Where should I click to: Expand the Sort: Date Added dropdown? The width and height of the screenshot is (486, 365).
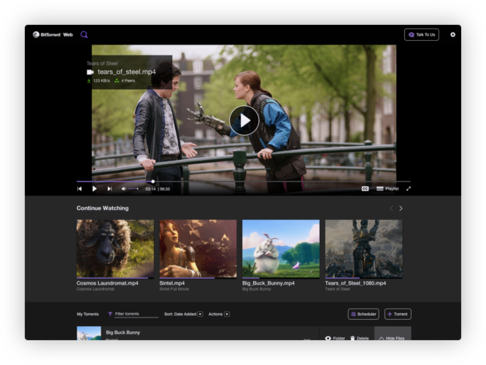183,314
